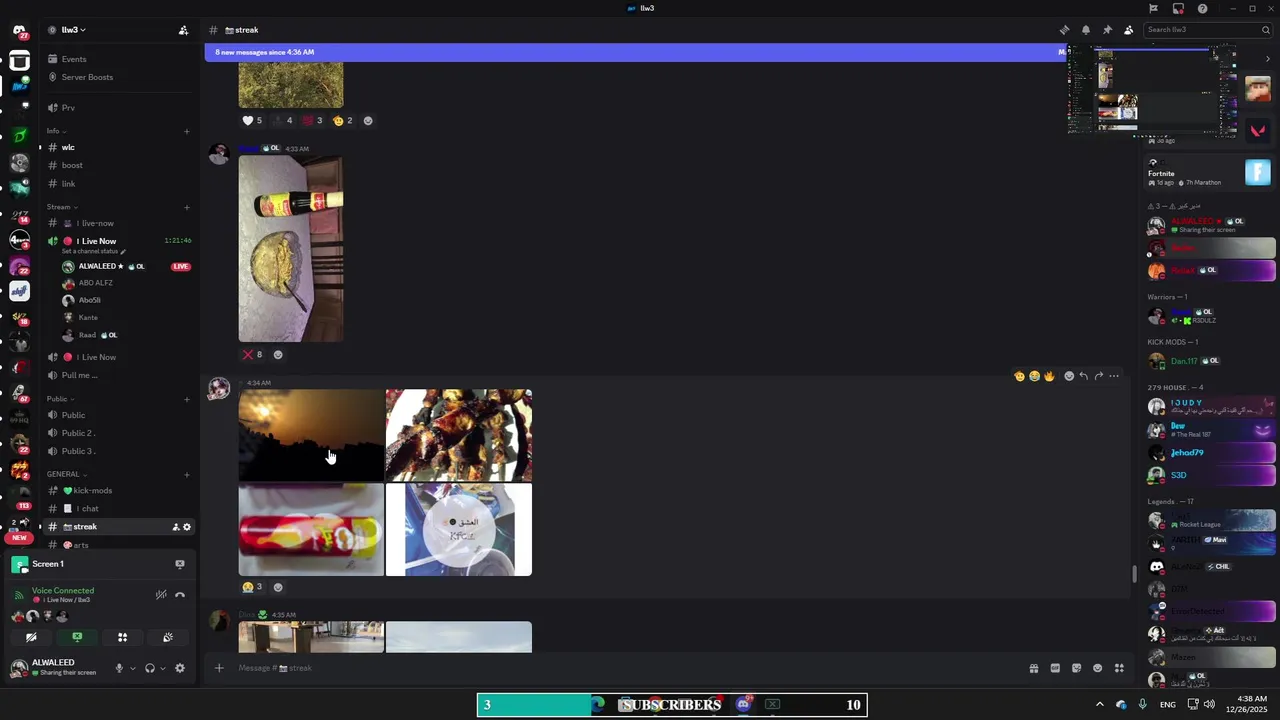This screenshot has height=720, width=1280.
Task: Open the sunset photo thumbnail
Action: [311, 435]
